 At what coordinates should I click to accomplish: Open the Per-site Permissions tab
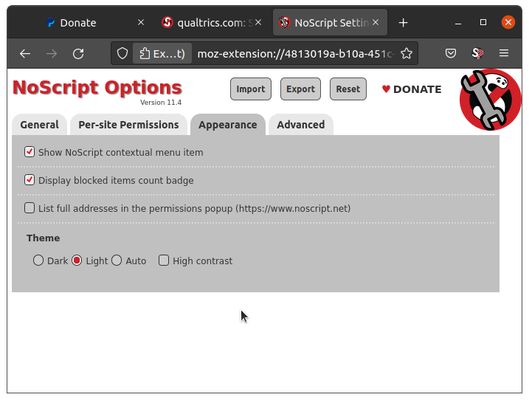(129, 125)
